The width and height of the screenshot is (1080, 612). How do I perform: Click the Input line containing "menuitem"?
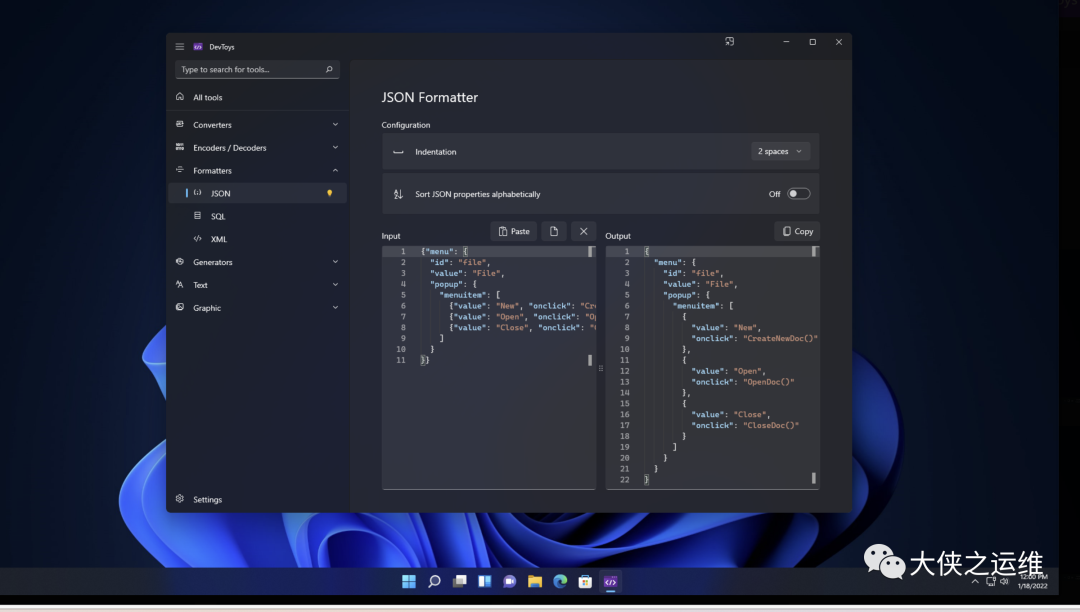tap(470, 295)
